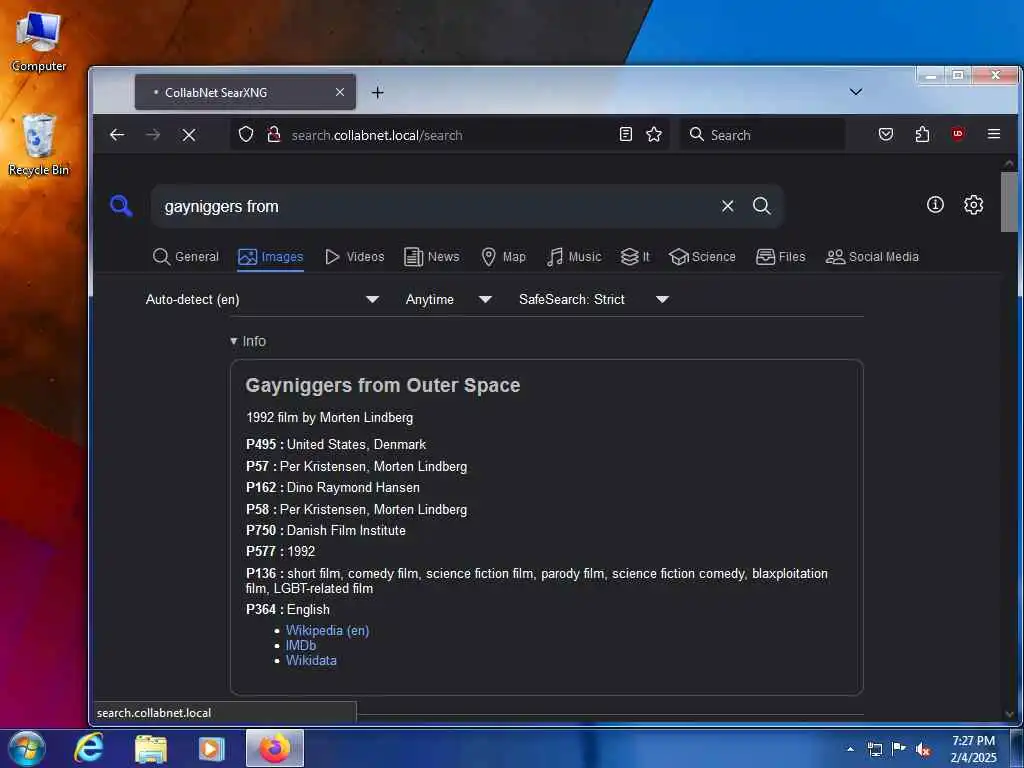Click the infobox title heading
1024x768 pixels.
[383, 385]
